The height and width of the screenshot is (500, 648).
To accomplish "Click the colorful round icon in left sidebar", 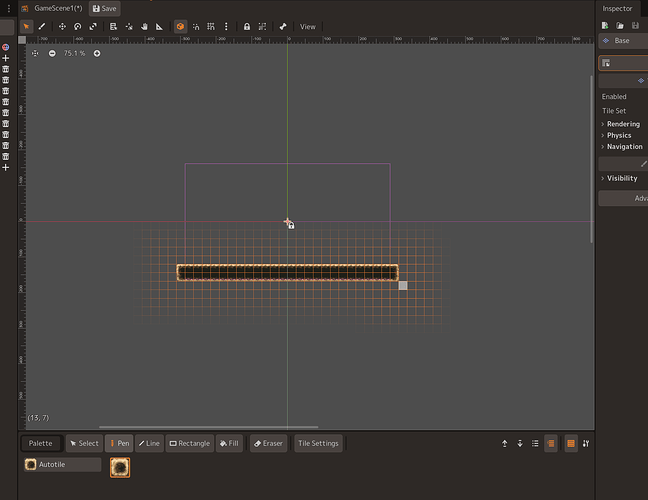I will pos(6,47).
